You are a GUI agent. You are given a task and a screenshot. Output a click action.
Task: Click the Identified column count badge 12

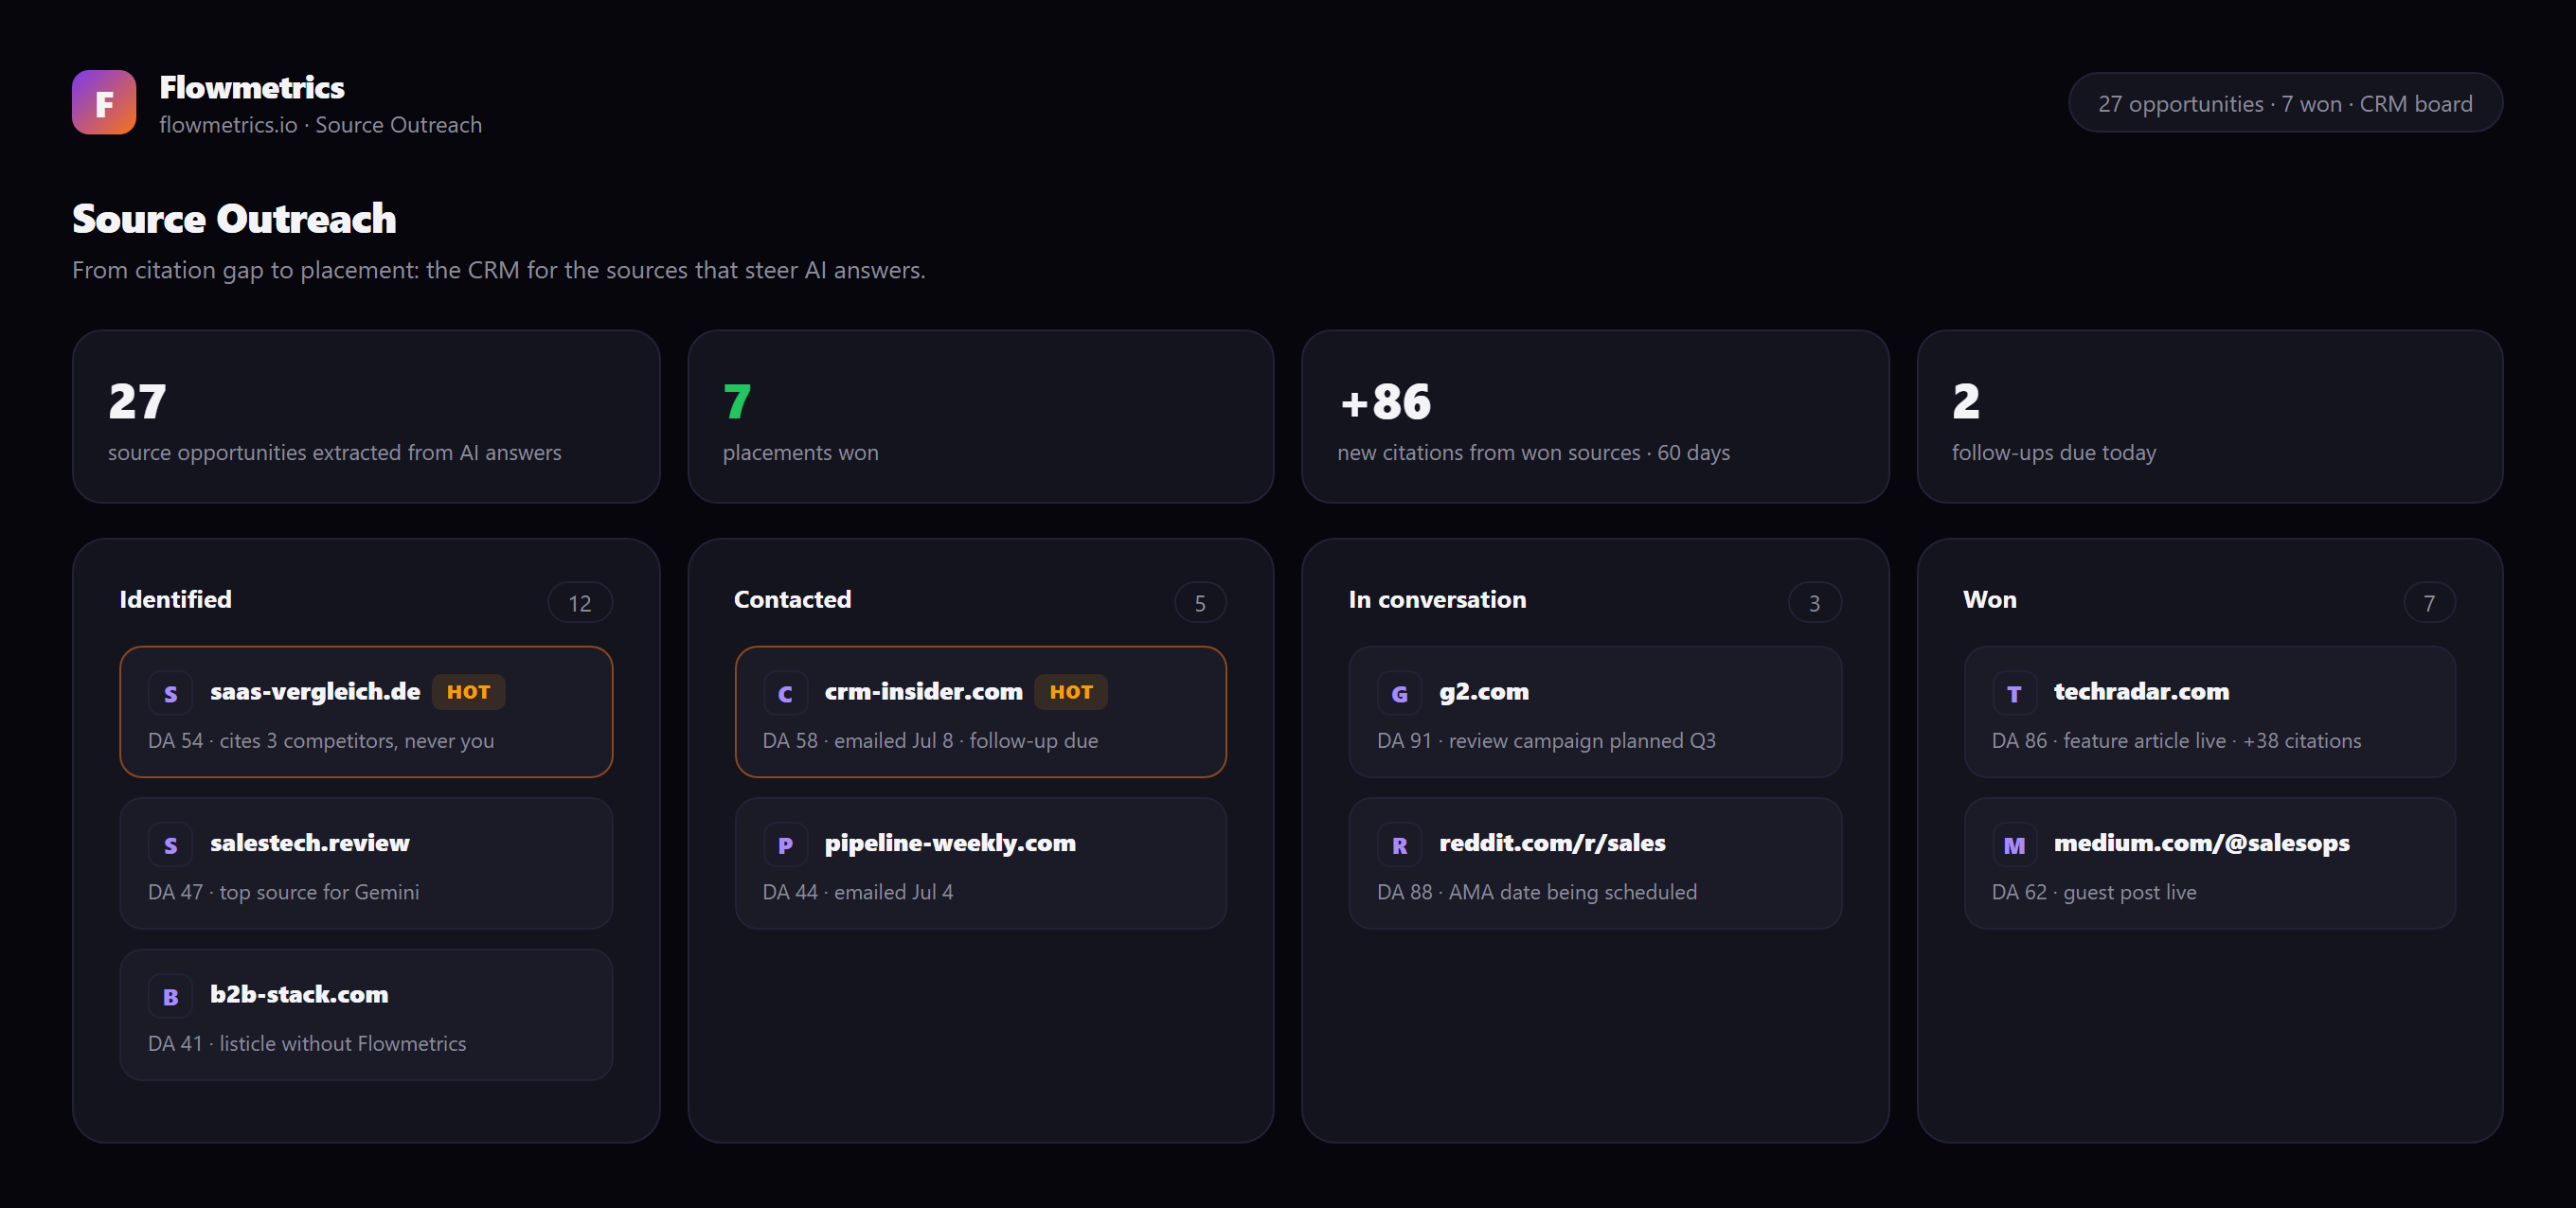pos(580,603)
